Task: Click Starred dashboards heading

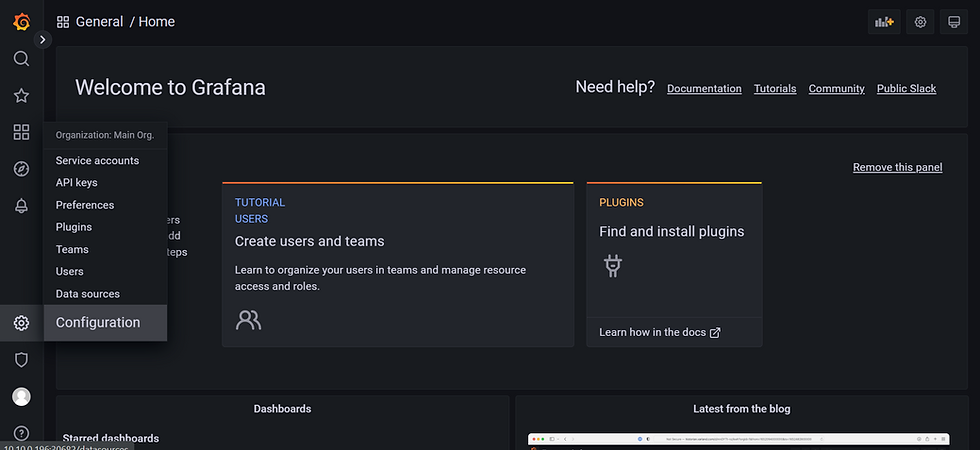Action: click(111, 438)
